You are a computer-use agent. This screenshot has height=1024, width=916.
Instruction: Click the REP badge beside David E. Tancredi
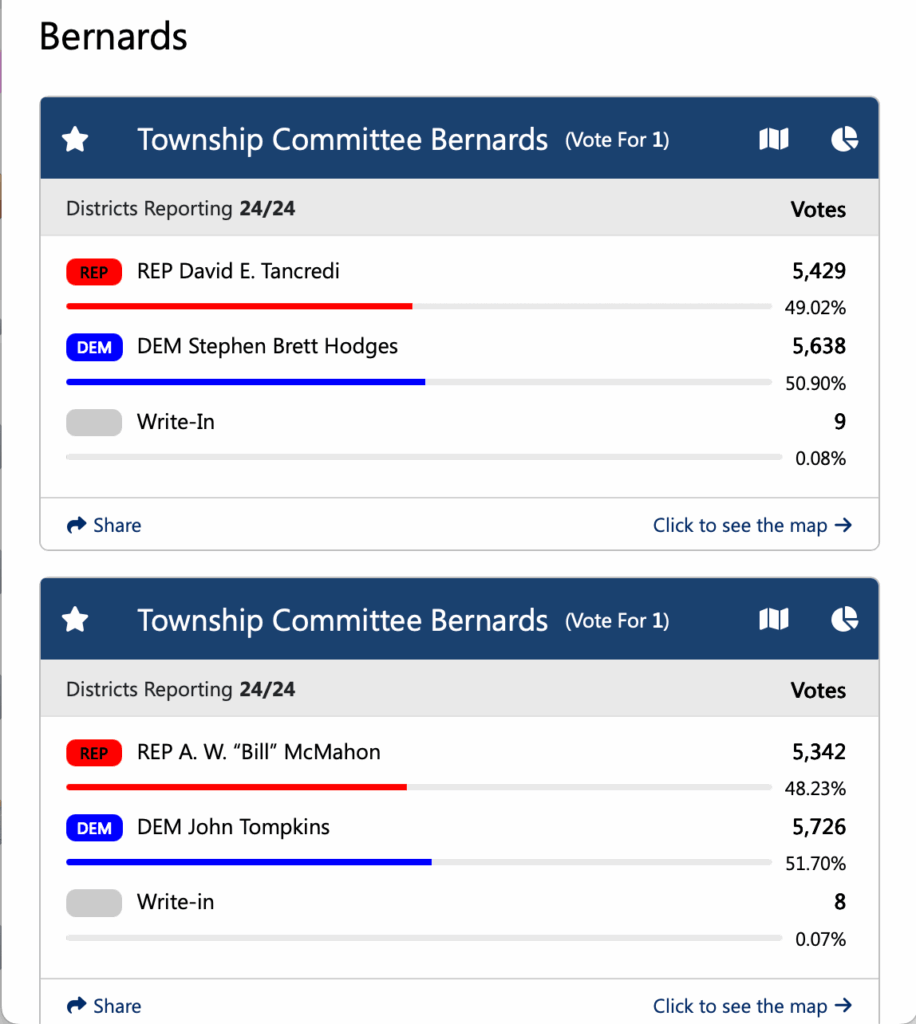pos(94,272)
